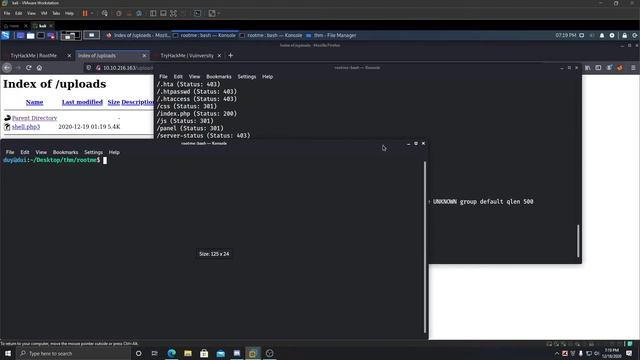The image size is (640, 360).
Task: Open Help menu in front Konsole window
Action: 114,152
